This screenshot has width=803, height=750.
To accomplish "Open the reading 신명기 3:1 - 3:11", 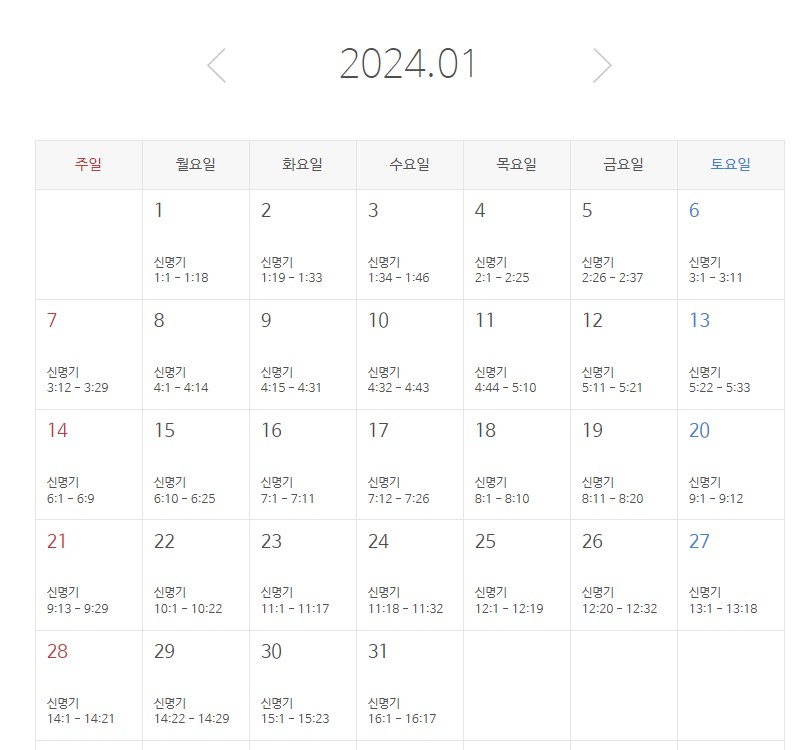I will pyautogui.click(x=716, y=270).
